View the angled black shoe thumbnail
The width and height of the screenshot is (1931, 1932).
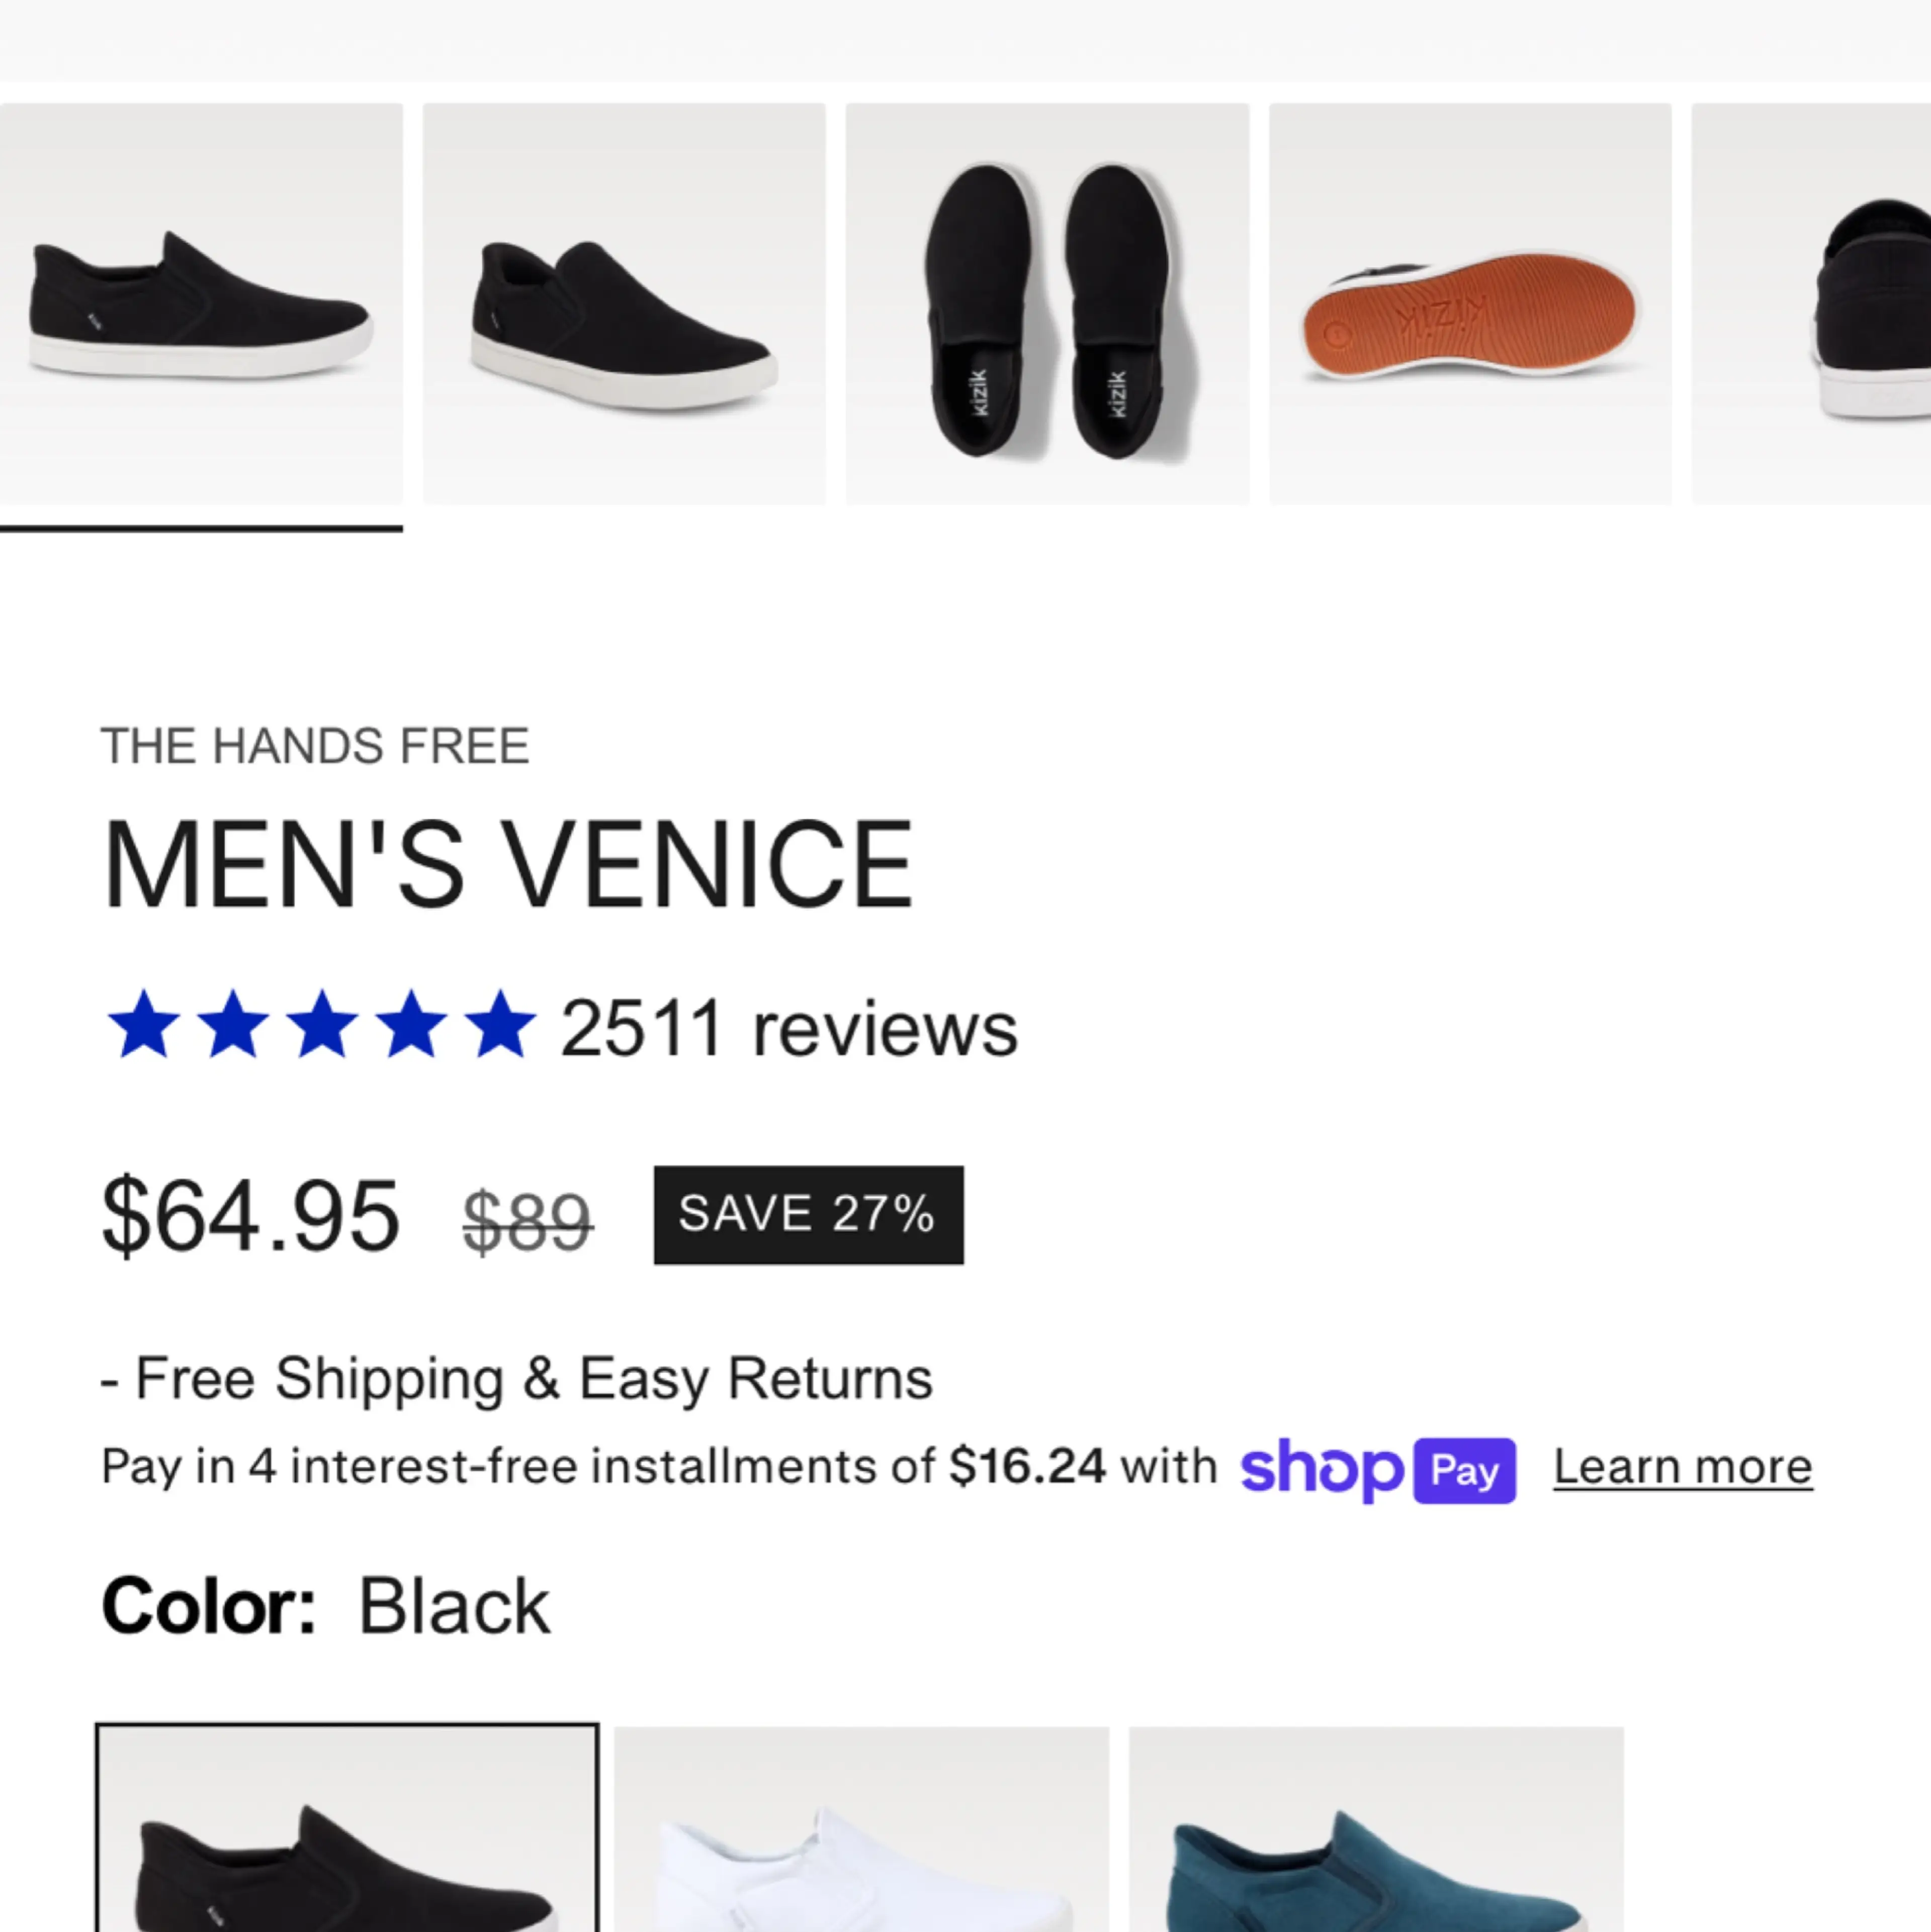[x=624, y=304]
